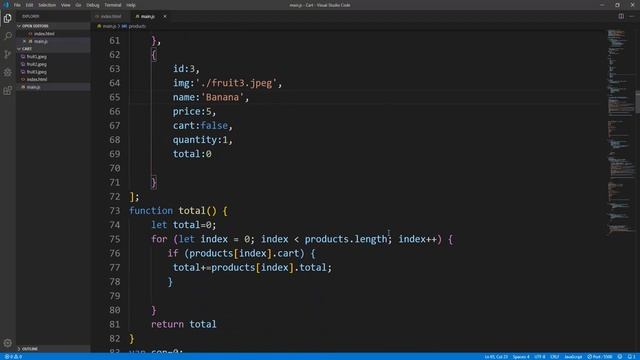Viewport: 640px width, 360px height.
Task: Click line number 61 in gutter
Action: (x=115, y=40)
